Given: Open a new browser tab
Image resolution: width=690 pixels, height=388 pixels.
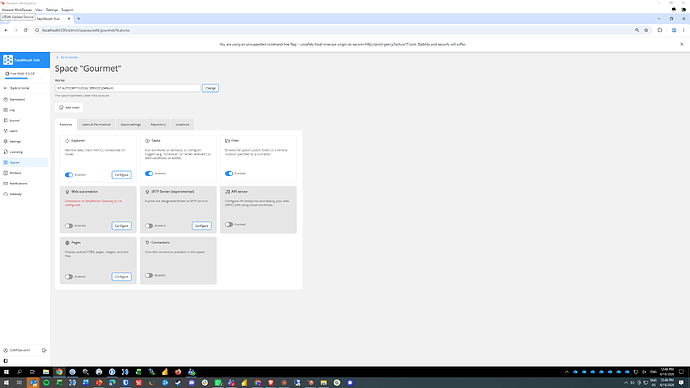Looking at the screenshot, I should 79,18.
